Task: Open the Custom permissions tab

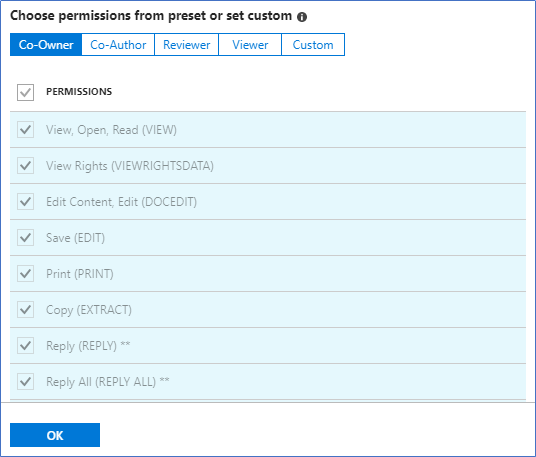Action: (x=313, y=45)
